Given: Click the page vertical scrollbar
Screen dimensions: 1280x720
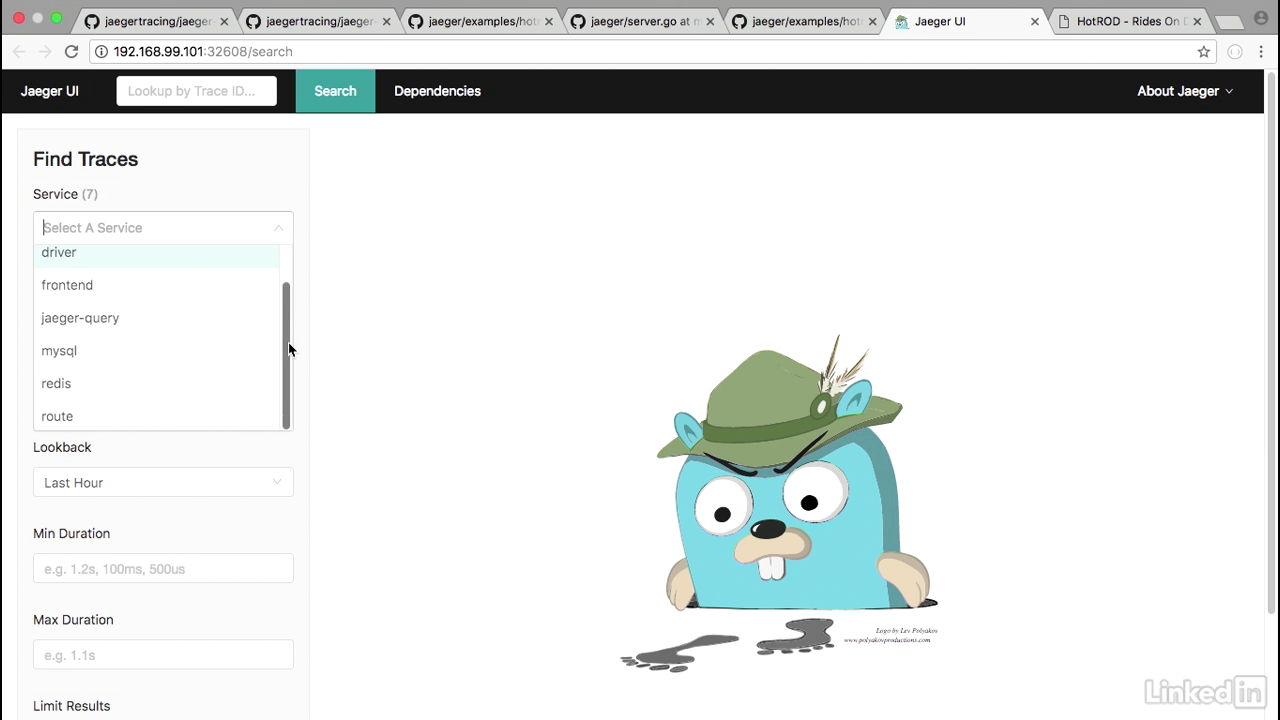Looking at the screenshot, I should pyautogui.click(x=1272, y=342).
